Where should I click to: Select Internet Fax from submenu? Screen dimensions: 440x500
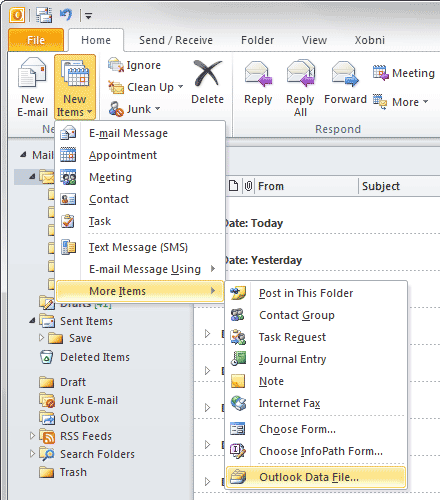pyautogui.click(x=316, y=403)
